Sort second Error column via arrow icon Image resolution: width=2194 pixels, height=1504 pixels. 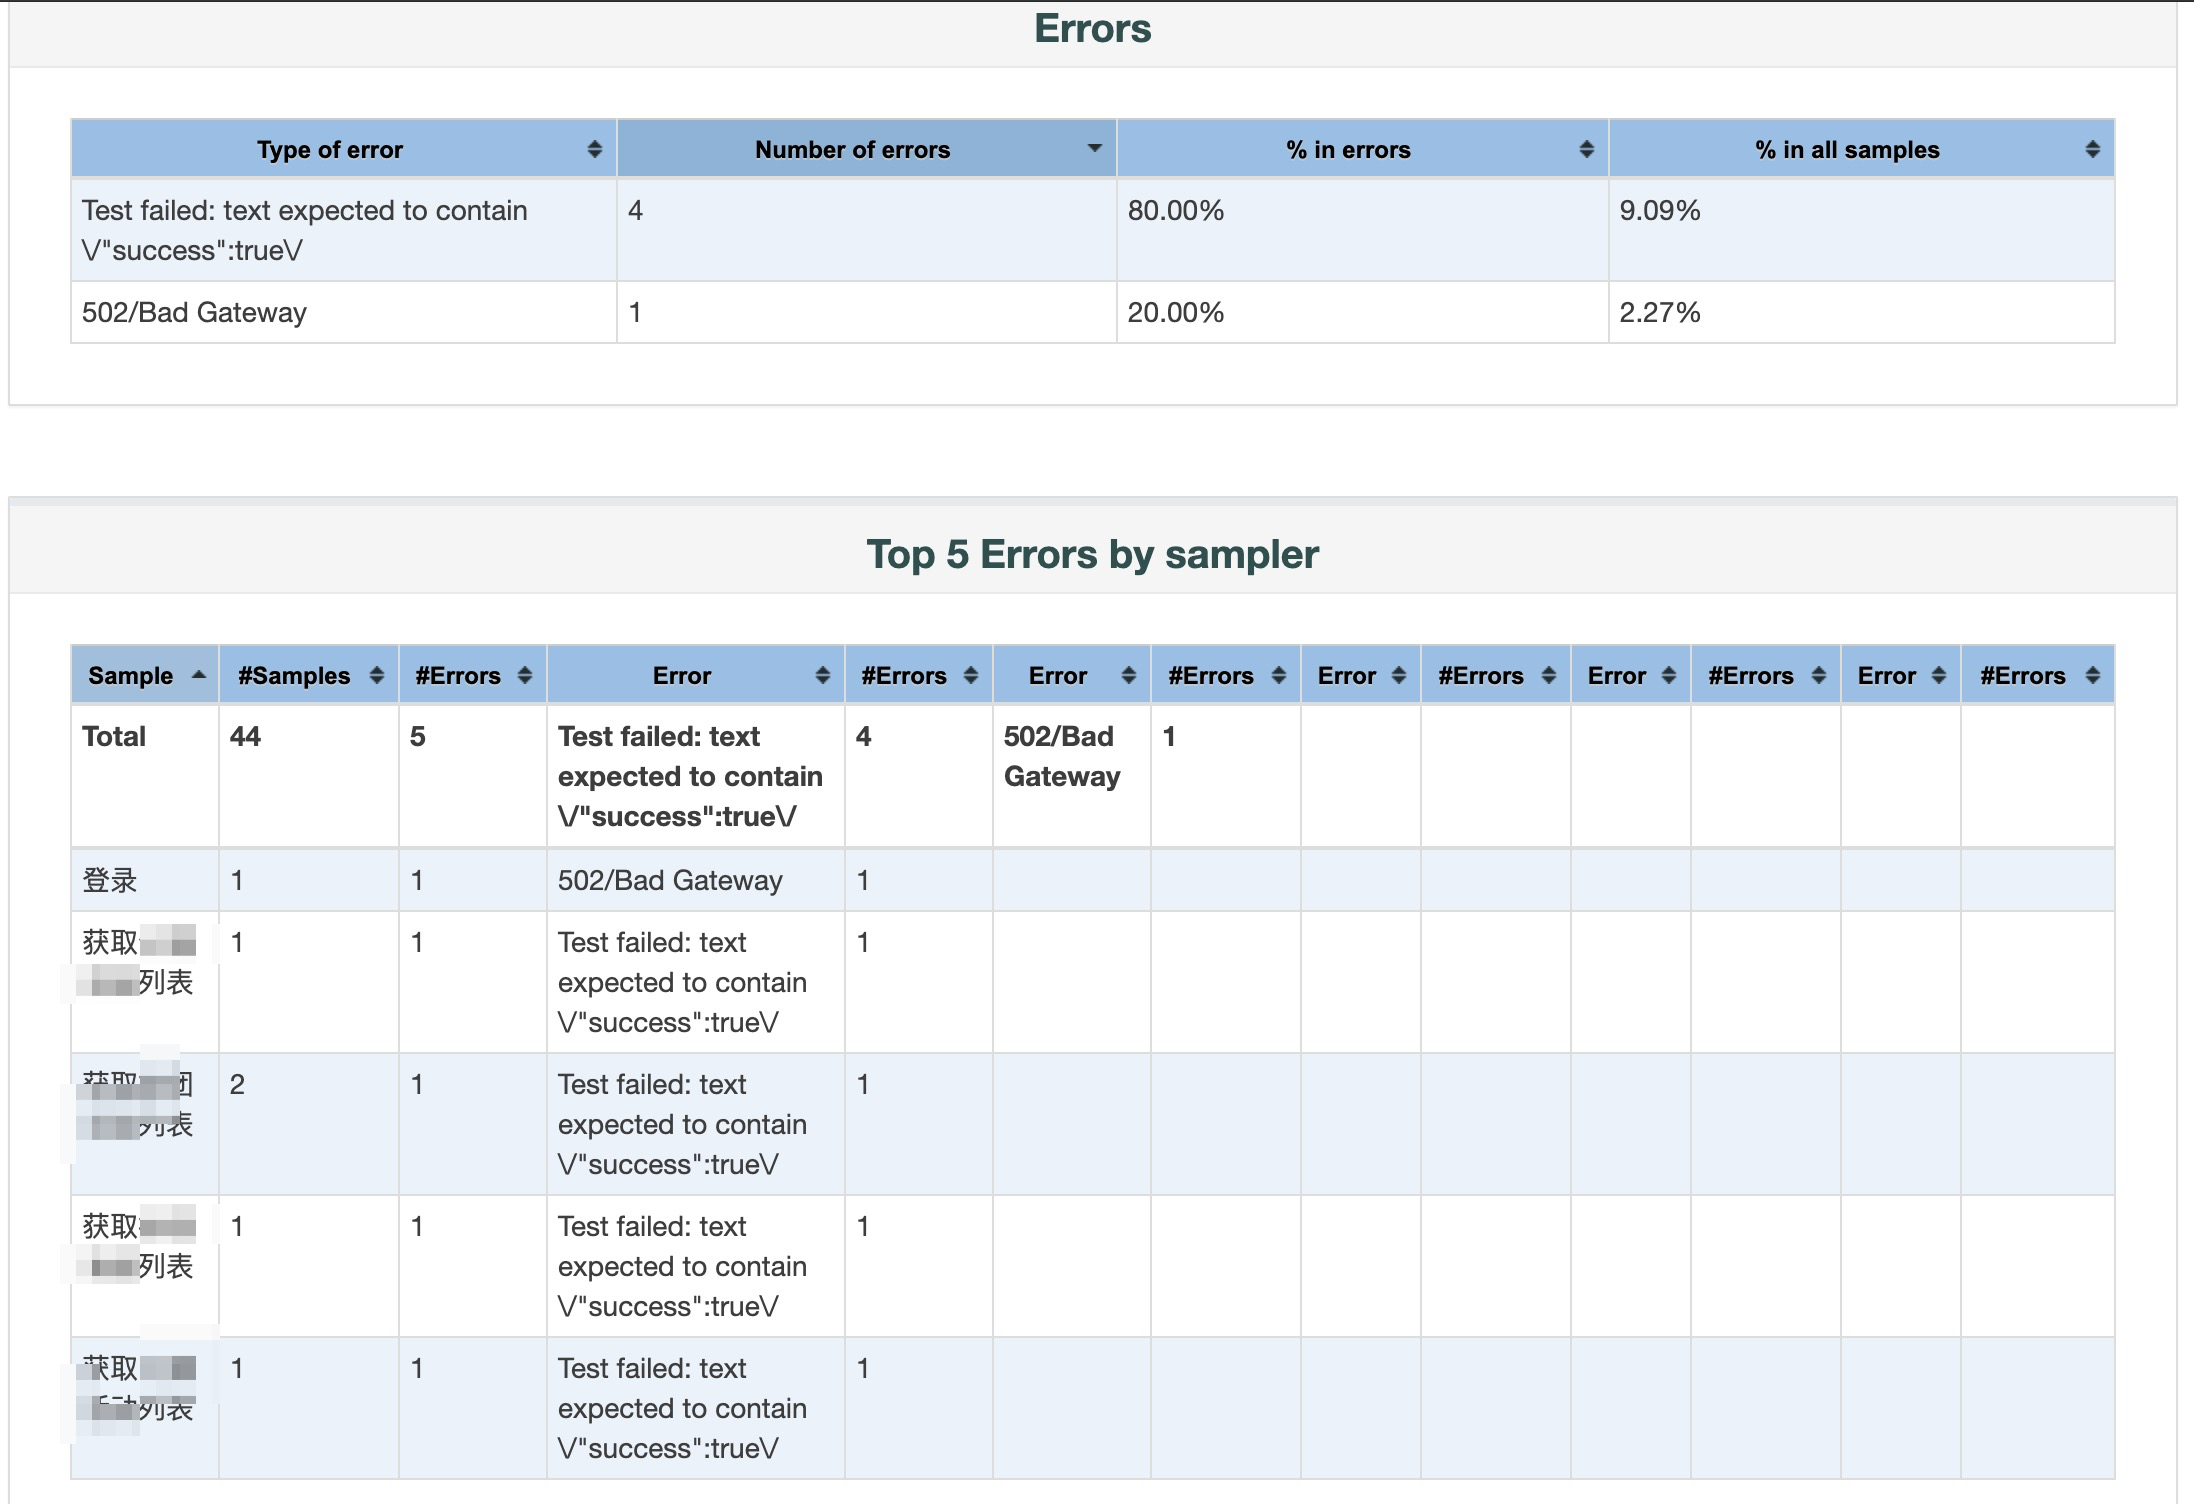[1128, 676]
